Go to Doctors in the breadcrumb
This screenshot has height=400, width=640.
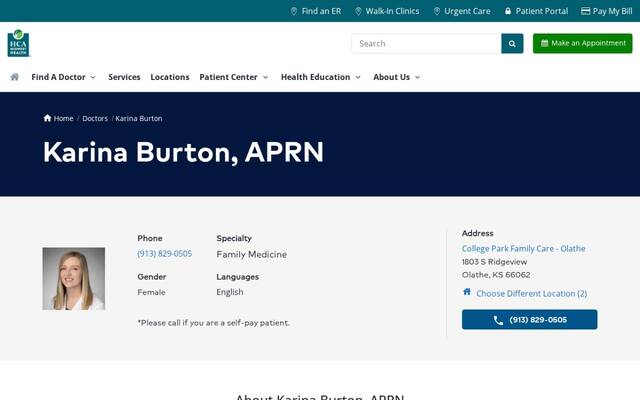95,118
